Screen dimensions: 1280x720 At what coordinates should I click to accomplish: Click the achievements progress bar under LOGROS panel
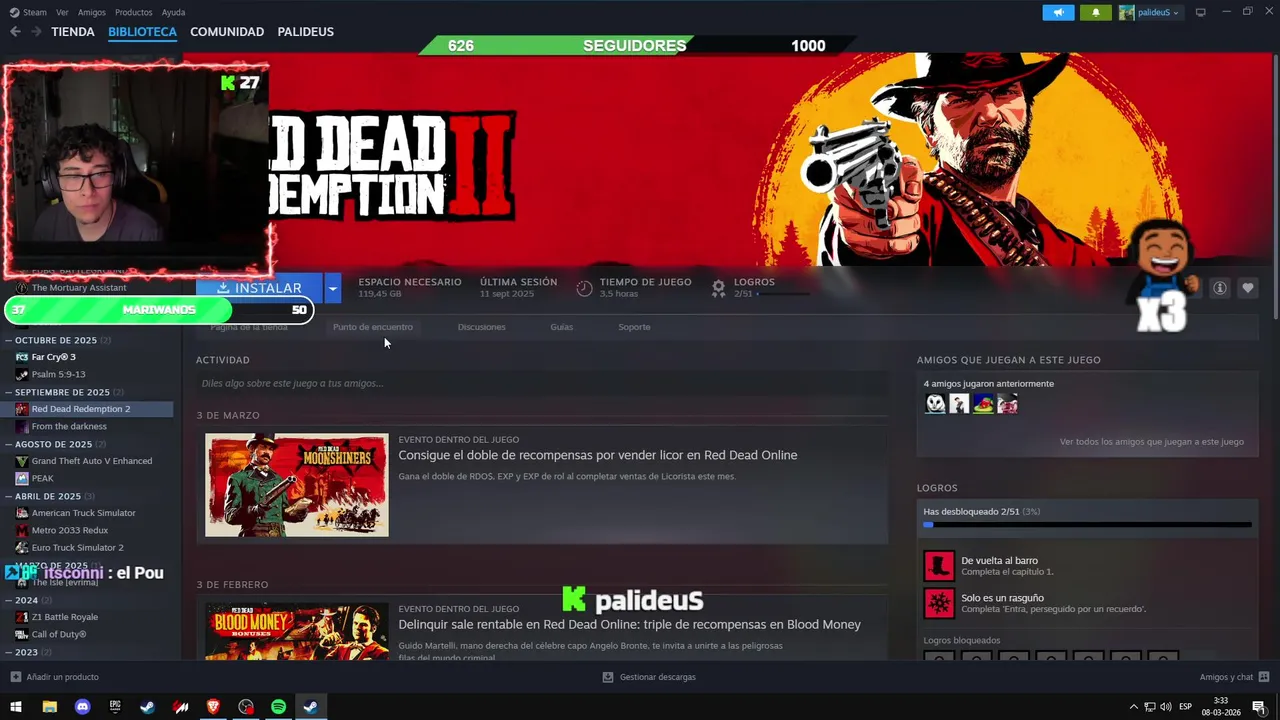coord(1087,524)
